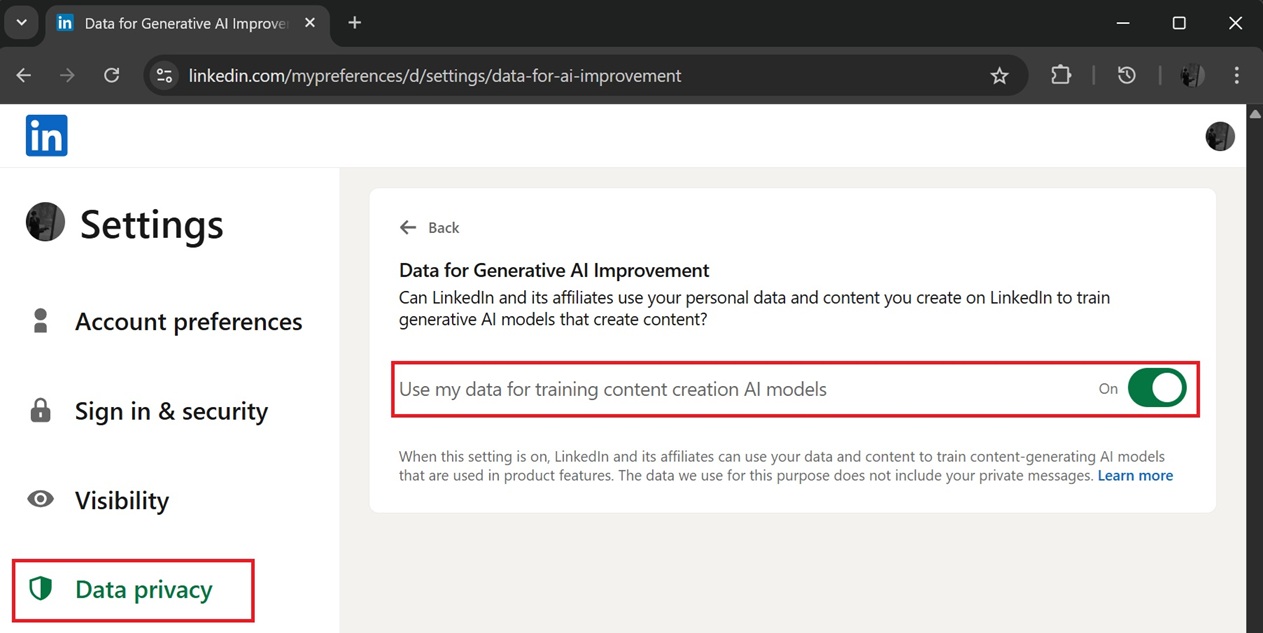Image resolution: width=1263 pixels, height=633 pixels.
Task: Turn off AI training data toggle
Action: (x=1156, y=389)
